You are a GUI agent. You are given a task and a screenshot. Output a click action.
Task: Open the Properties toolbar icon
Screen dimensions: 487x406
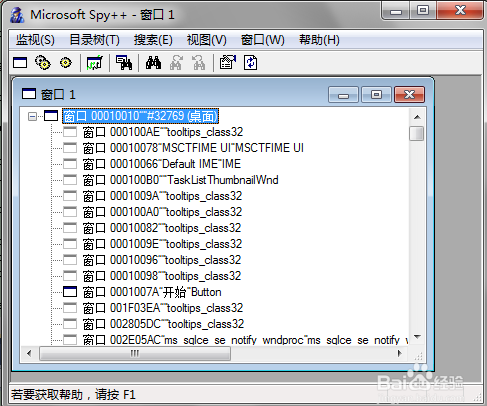(228, 63)
